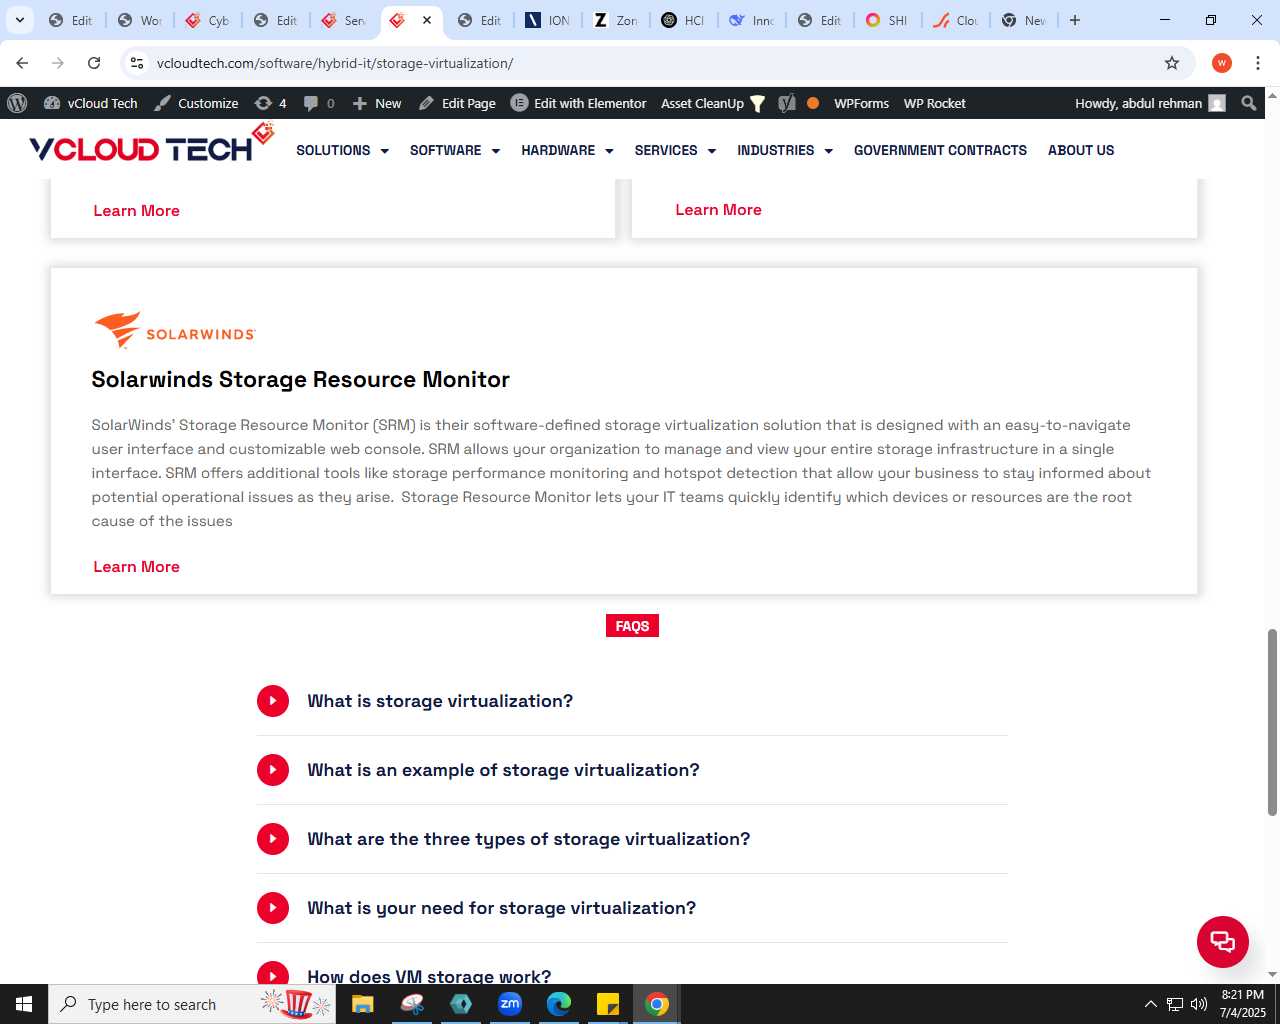Switch to the Zon browser tab
This screenshot has width=1280, height=1024.
pos(616,20)
